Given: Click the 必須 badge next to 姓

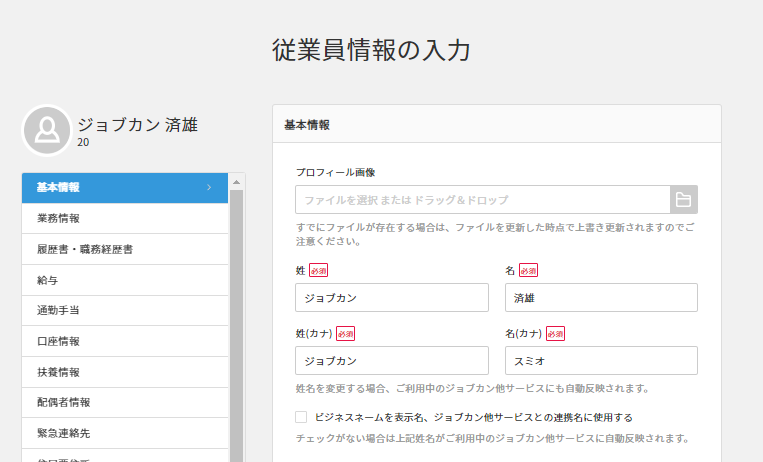Looking at the screenshot, I should click(319, 270).
